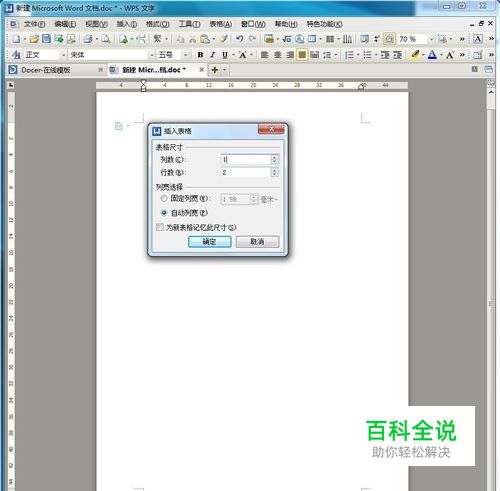
Task: Open the 帮助(H) menu
Action: pos(286,24)
